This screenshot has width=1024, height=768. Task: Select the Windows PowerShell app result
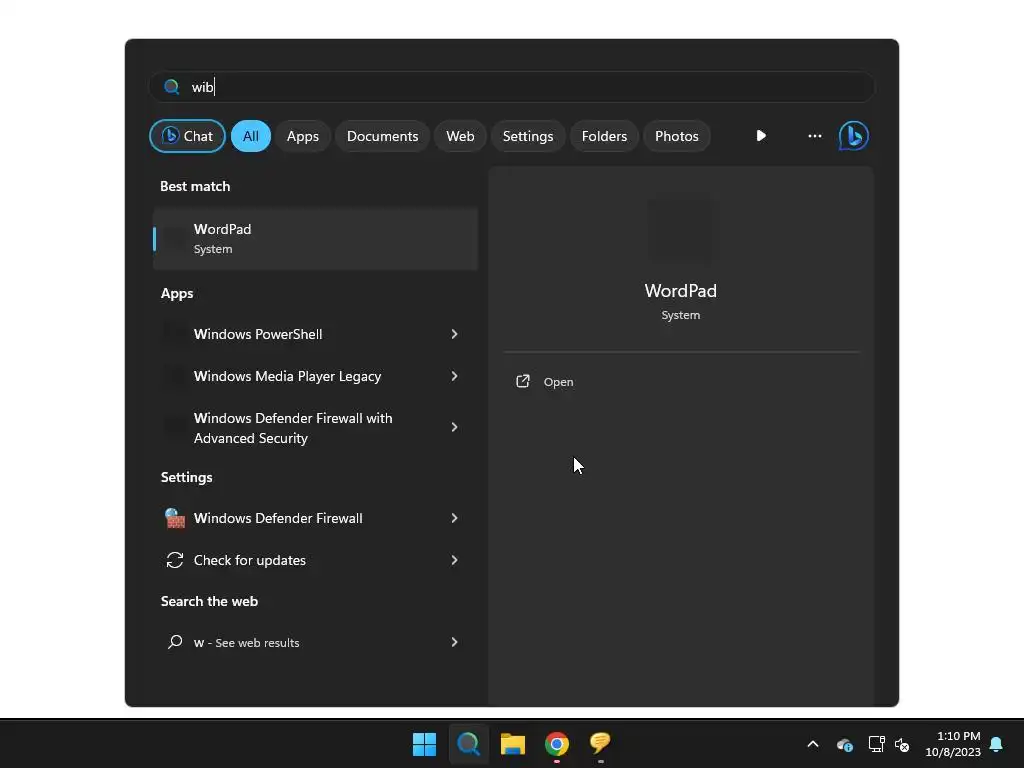[315, 334]
